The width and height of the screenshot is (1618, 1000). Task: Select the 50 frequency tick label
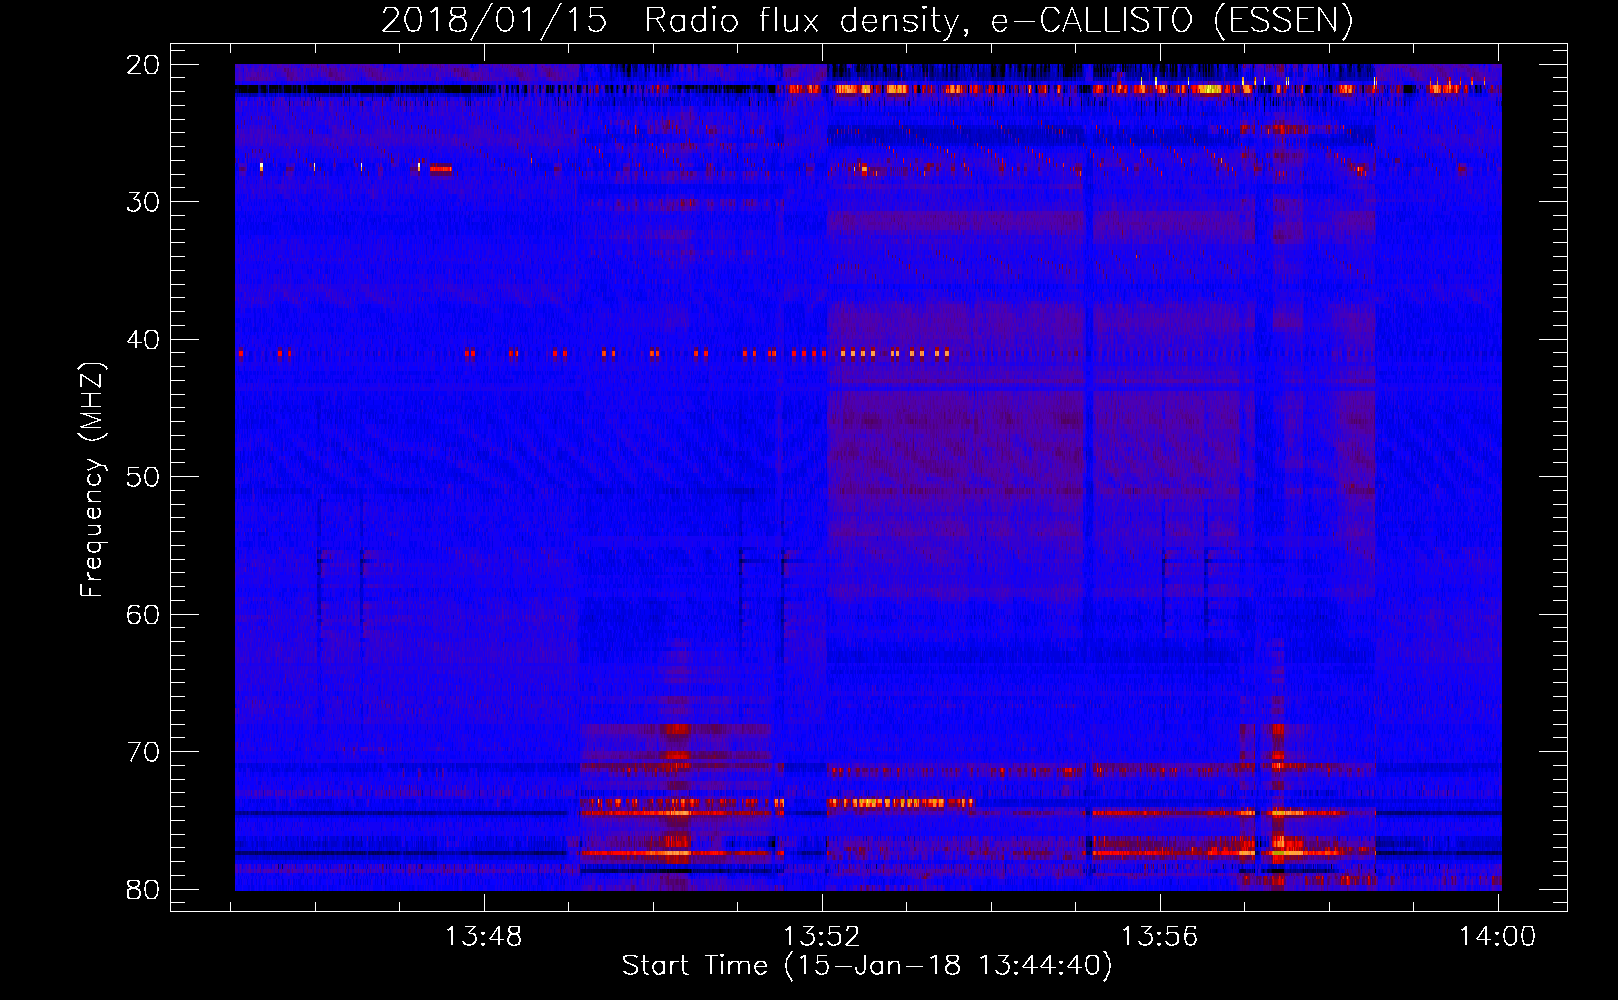point(143,477)
